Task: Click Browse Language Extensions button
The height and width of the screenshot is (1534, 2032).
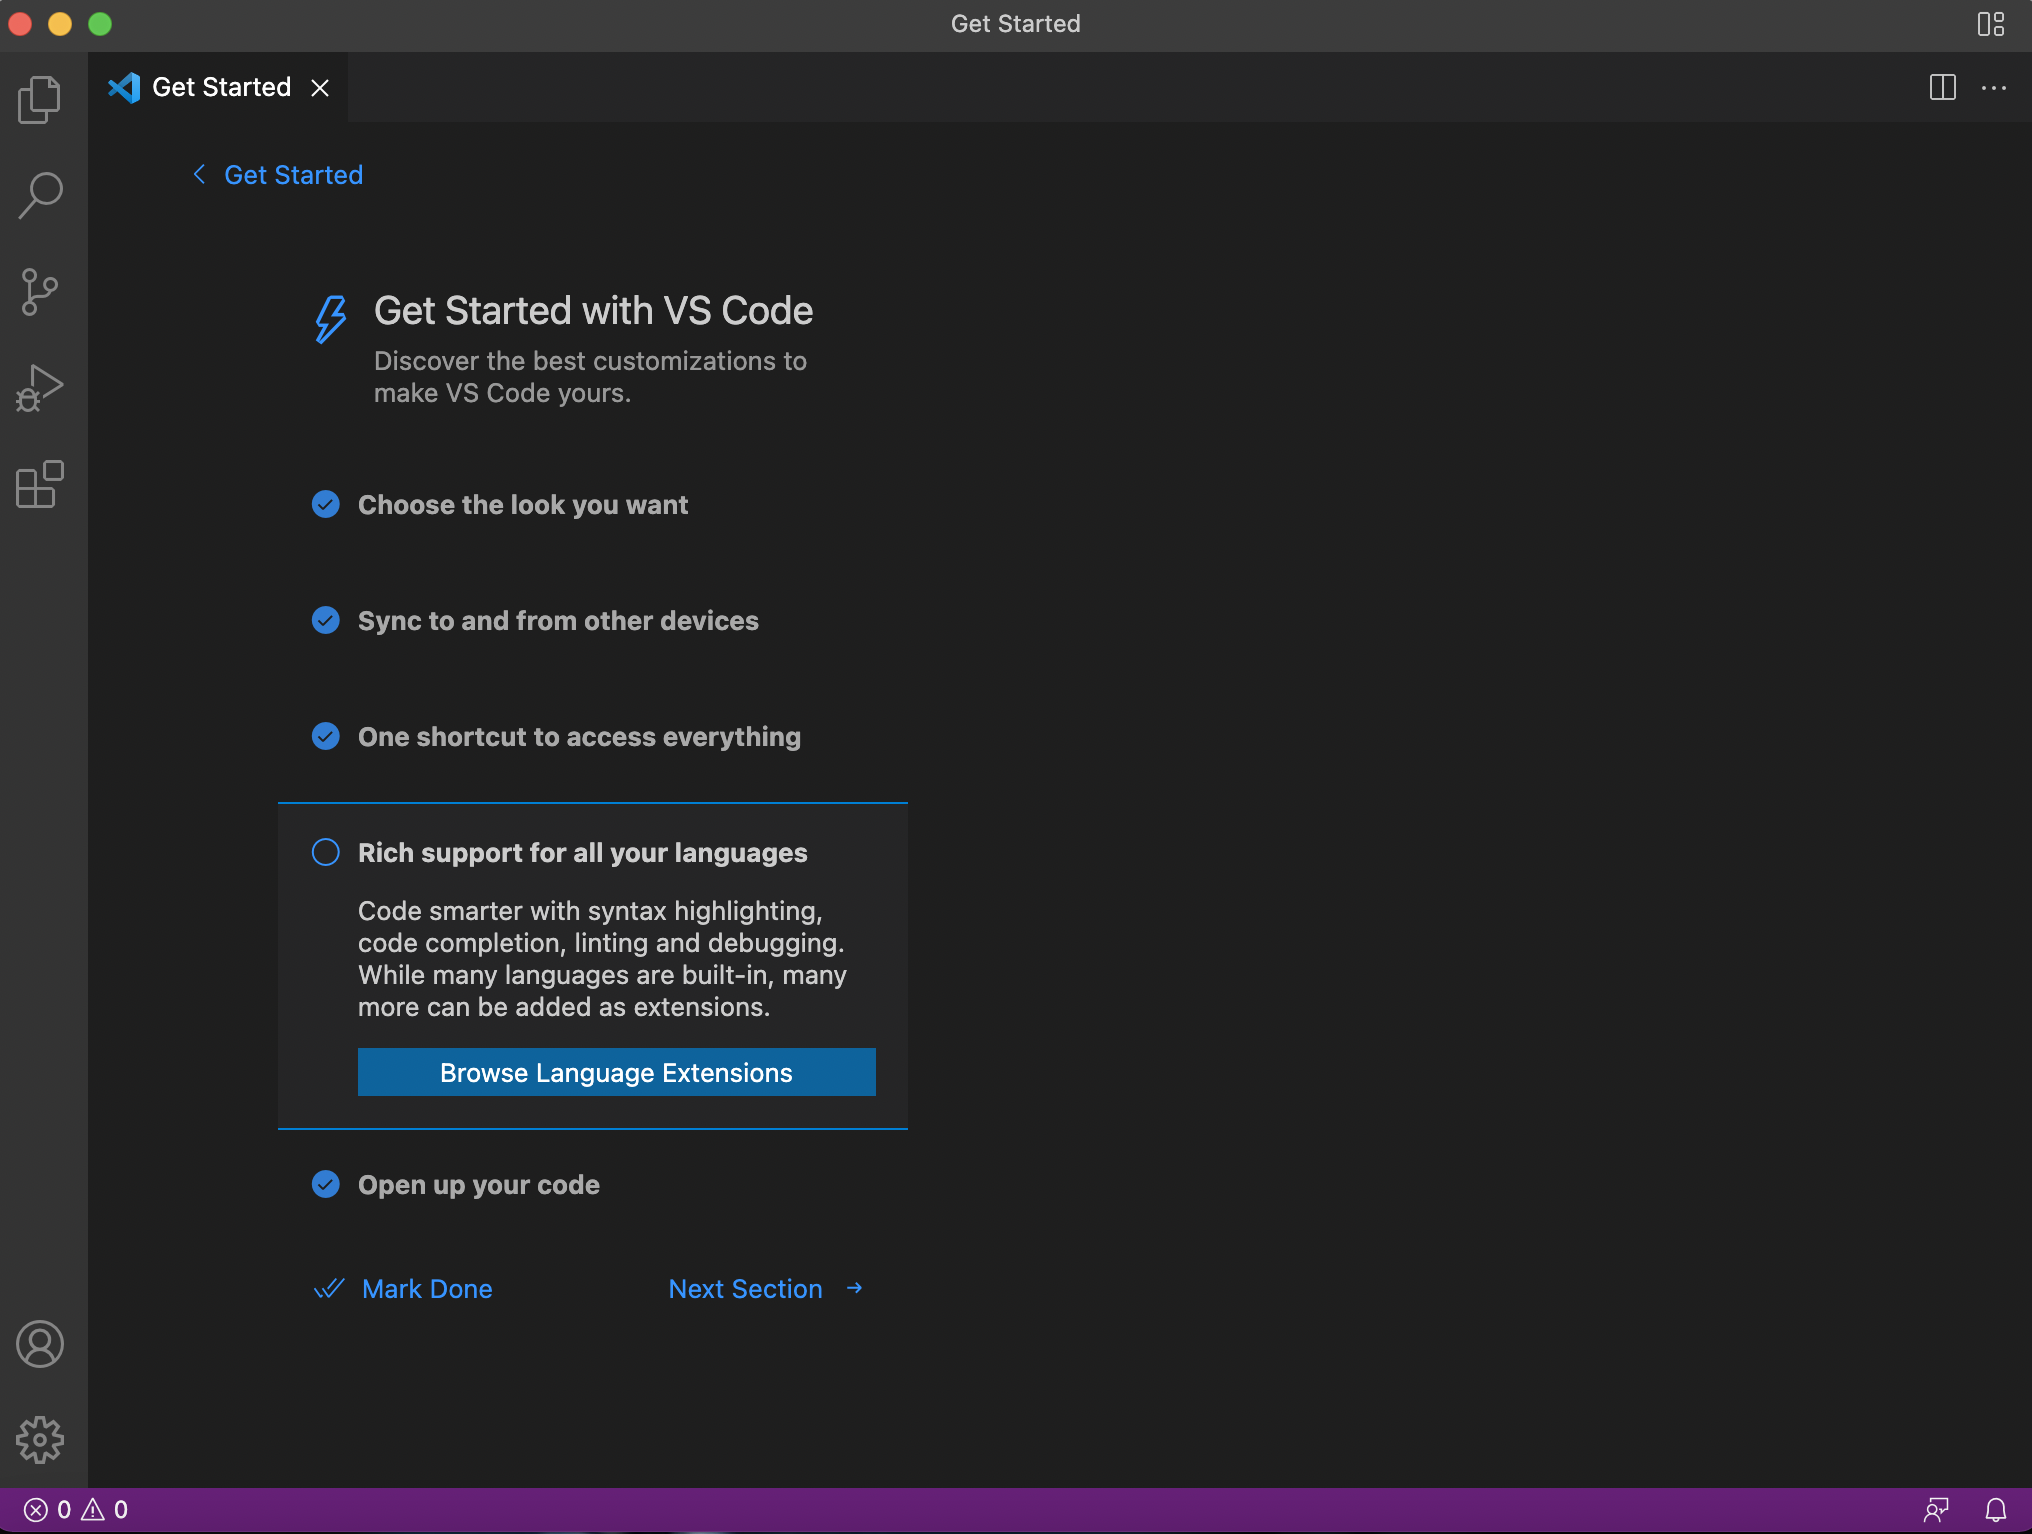Action: [616, 1072]
